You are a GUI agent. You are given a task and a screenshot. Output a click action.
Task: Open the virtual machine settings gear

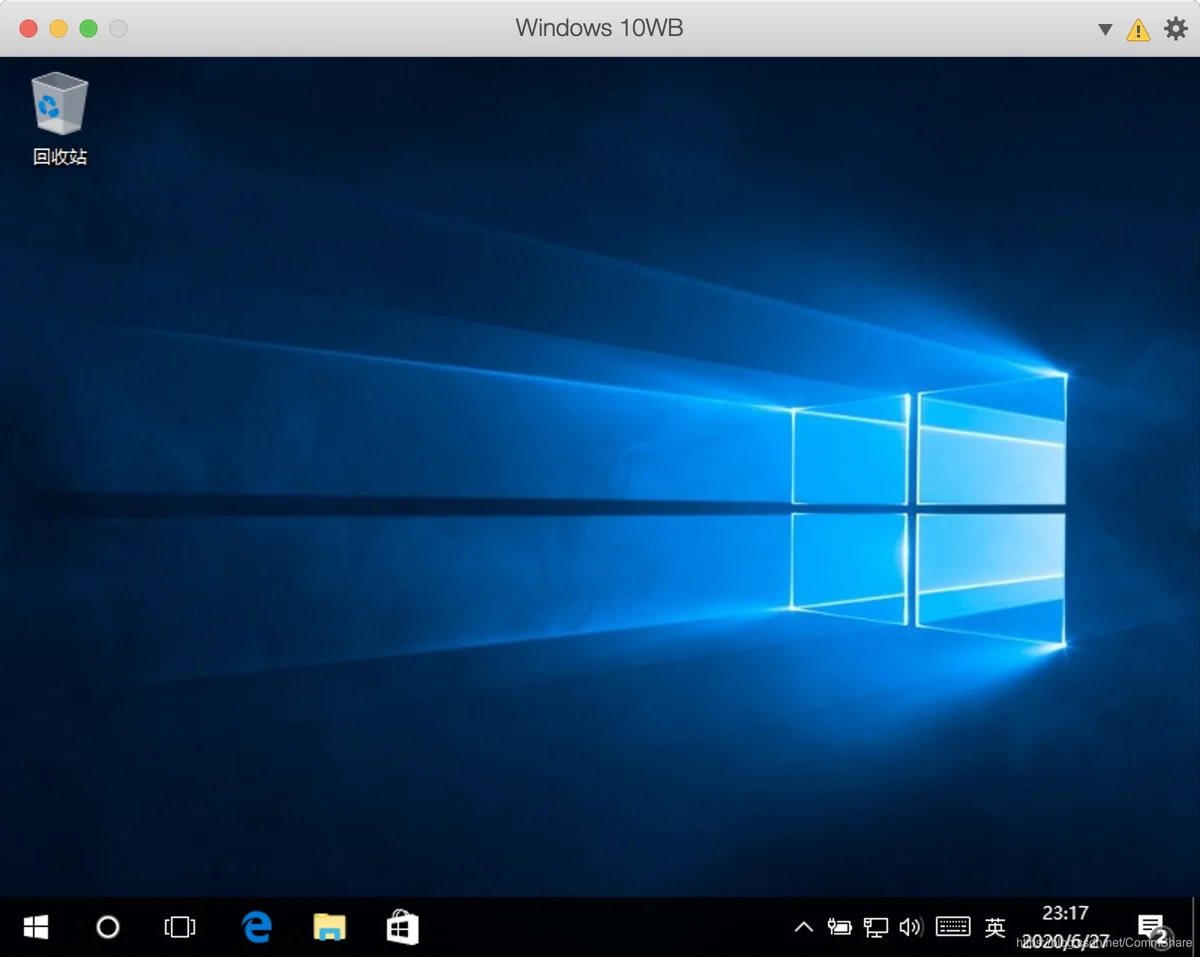[1176, 29]
